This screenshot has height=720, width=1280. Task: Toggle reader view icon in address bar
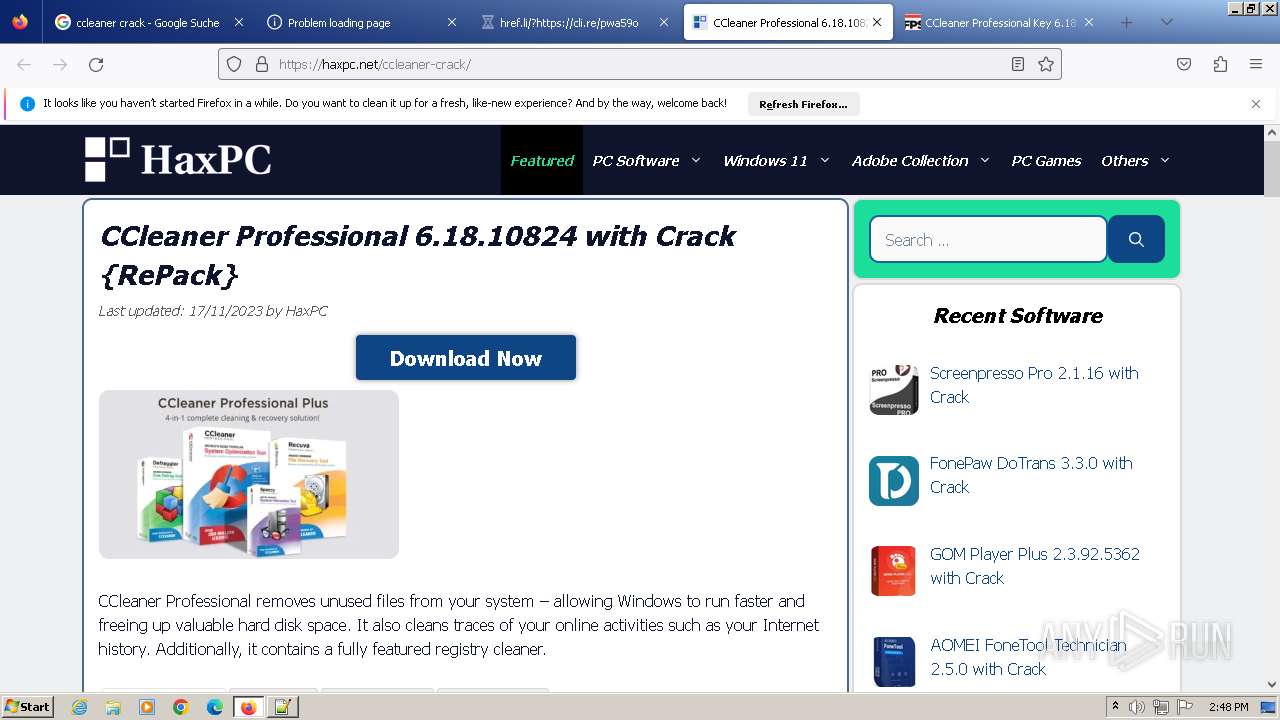point(1018,64)
